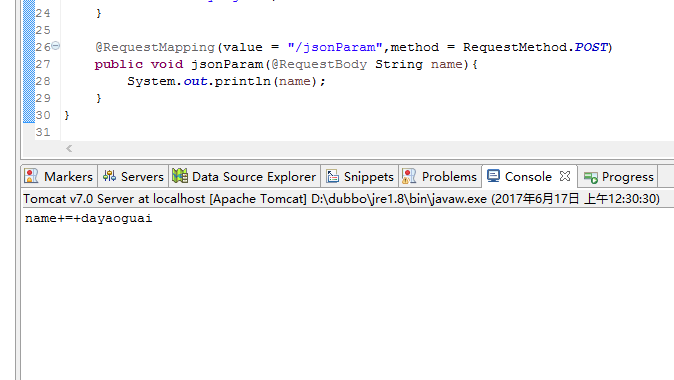The image size is (674, 380).
Task: Open the Snippets tab
Action: (360, 176)
